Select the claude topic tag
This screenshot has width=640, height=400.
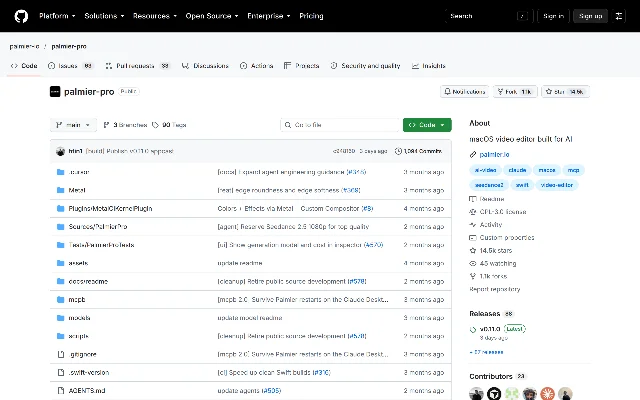518,170
